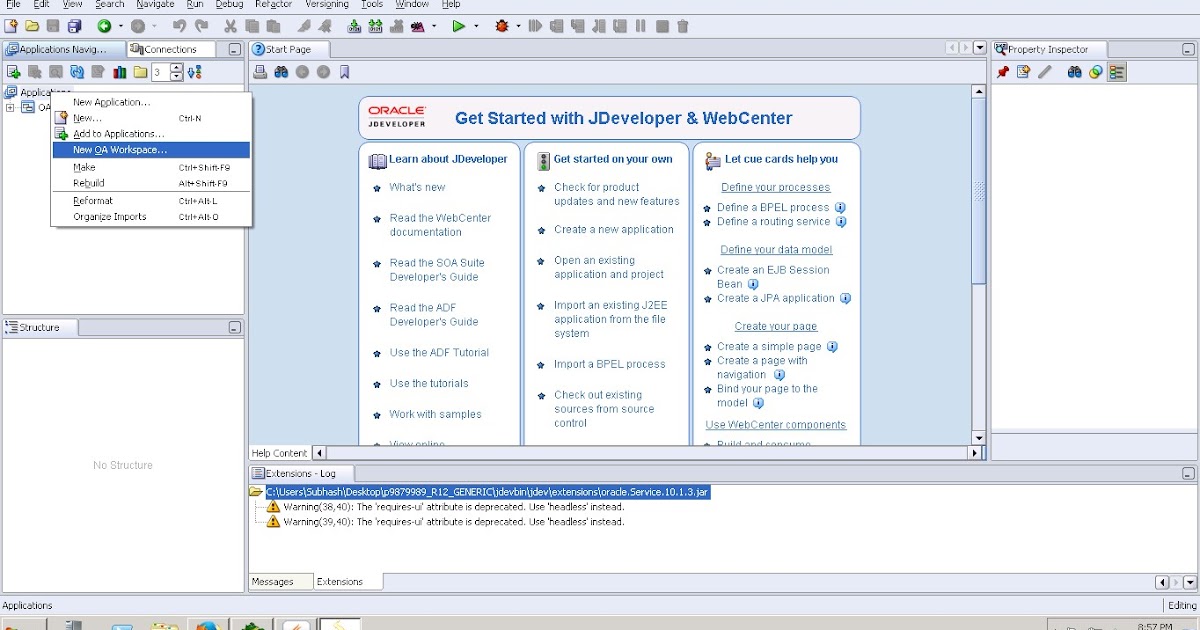The image size is (1200, 630).
Task: Follow the "Use the ADF Tutorial" link
Action: tap(441, 353)
